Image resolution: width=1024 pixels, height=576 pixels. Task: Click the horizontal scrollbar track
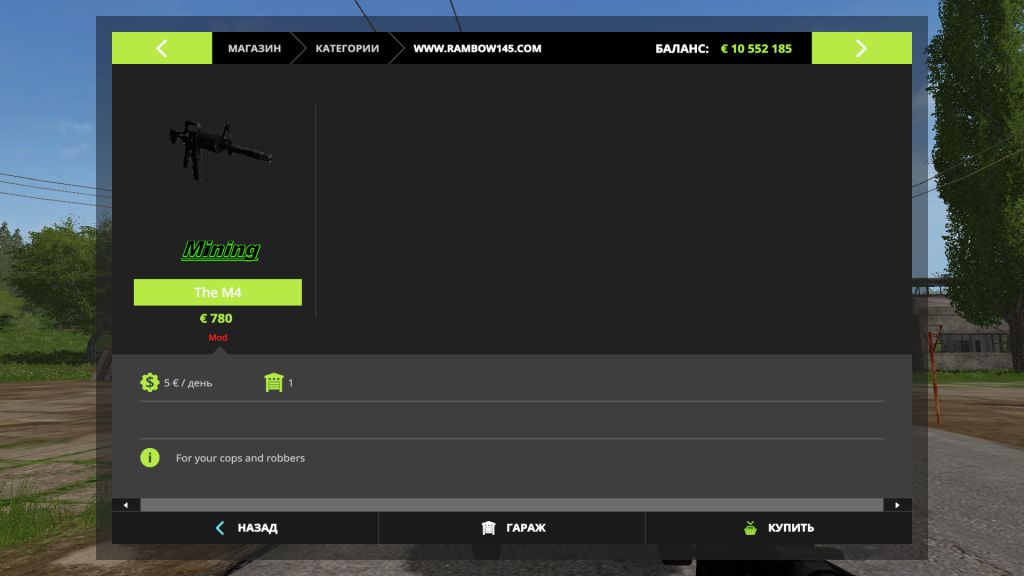pos(511,505)
